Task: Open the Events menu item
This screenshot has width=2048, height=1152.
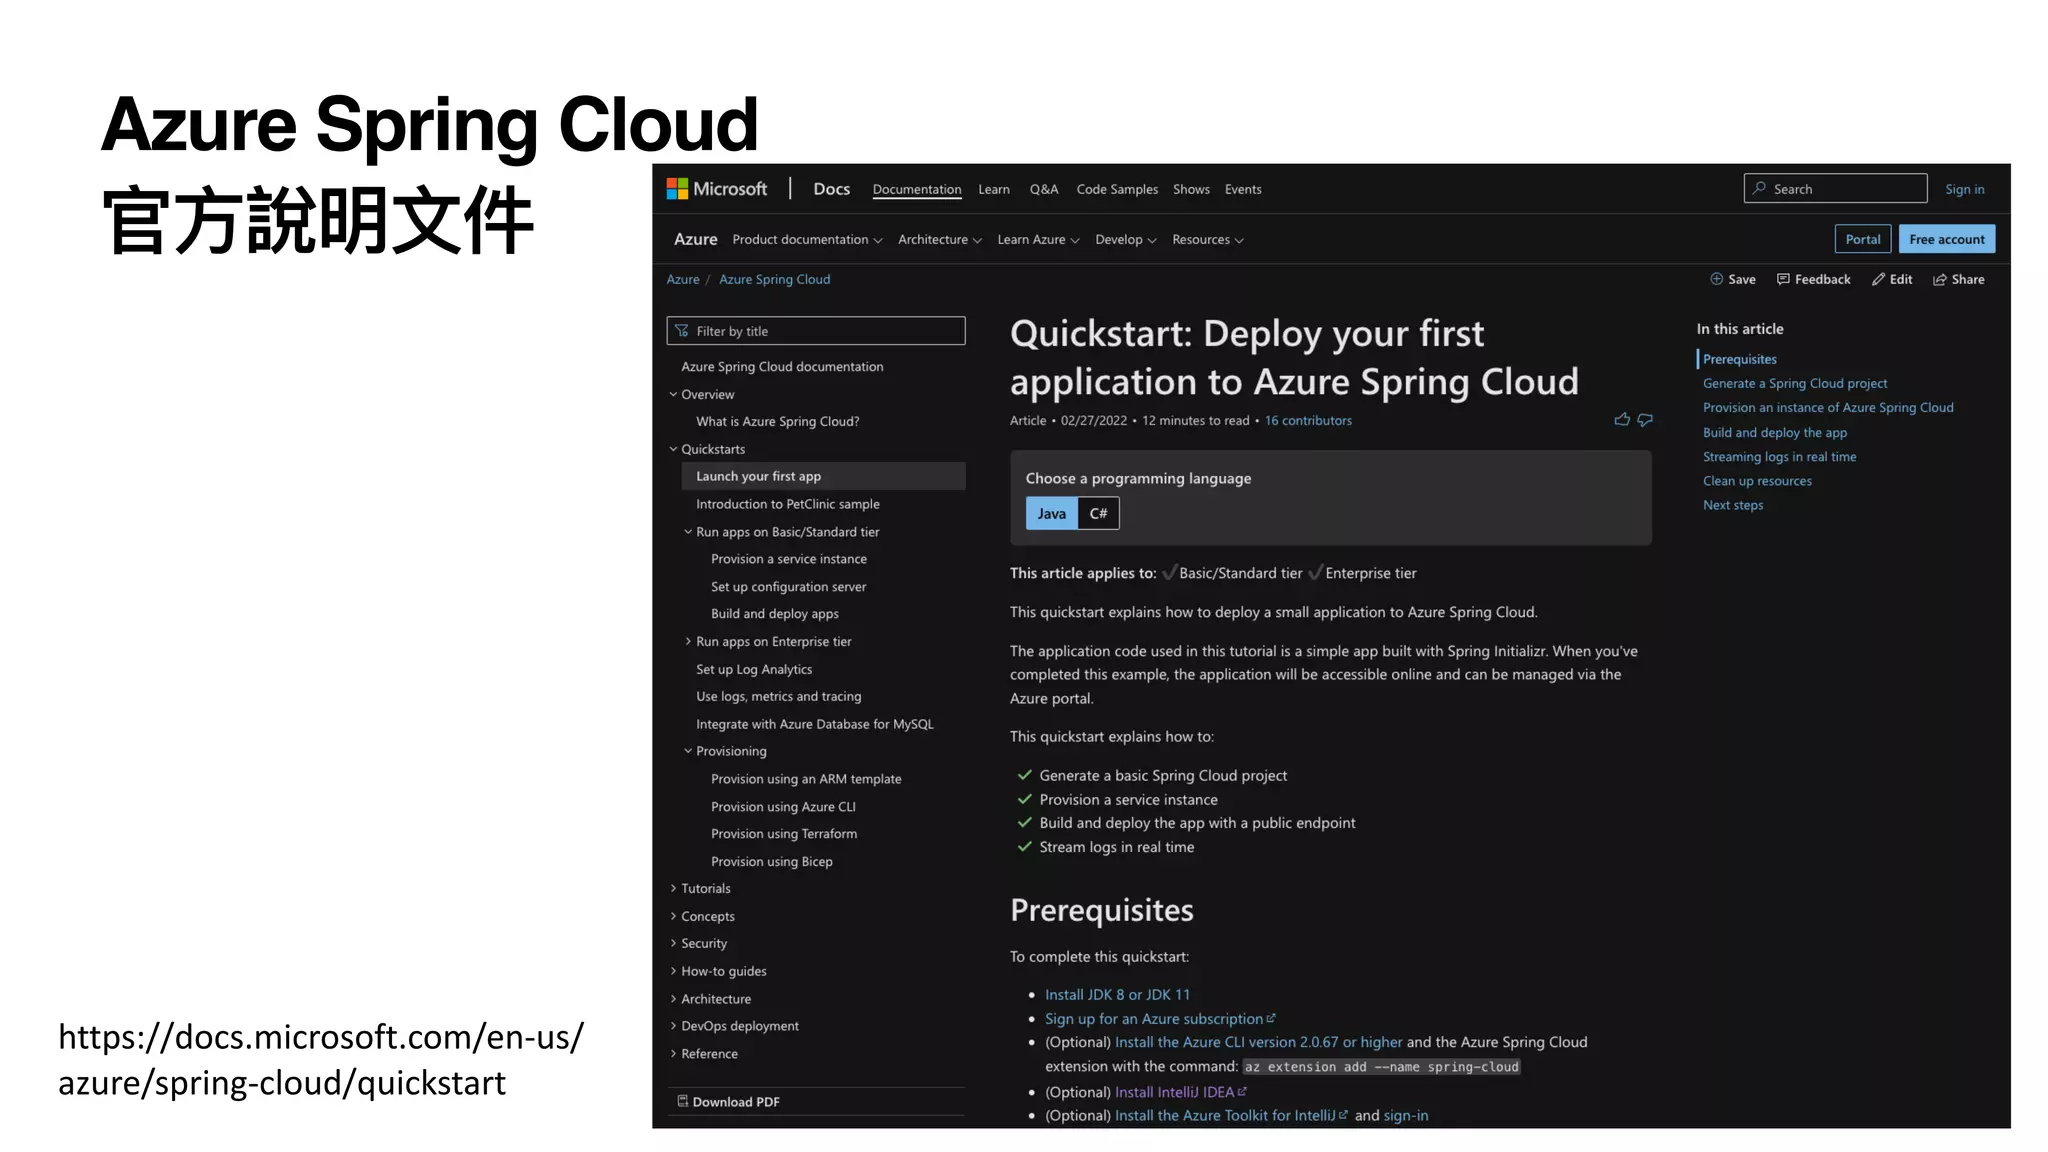Action: coord(1243,189)
